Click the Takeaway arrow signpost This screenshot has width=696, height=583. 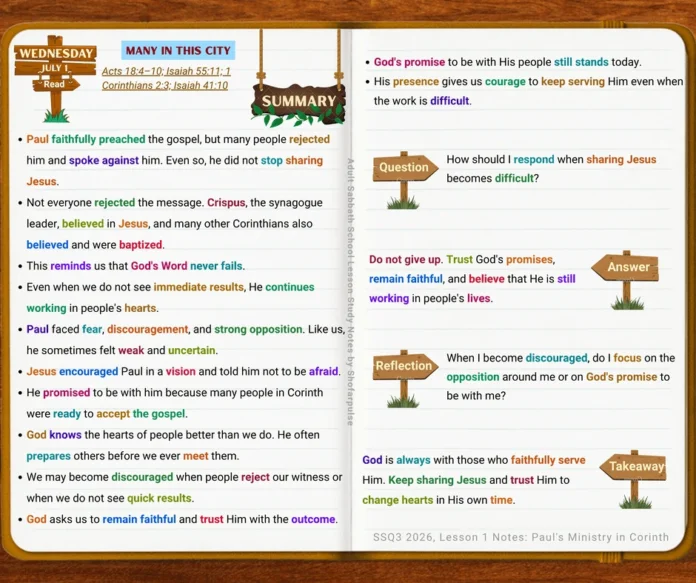tap(633, 479)
